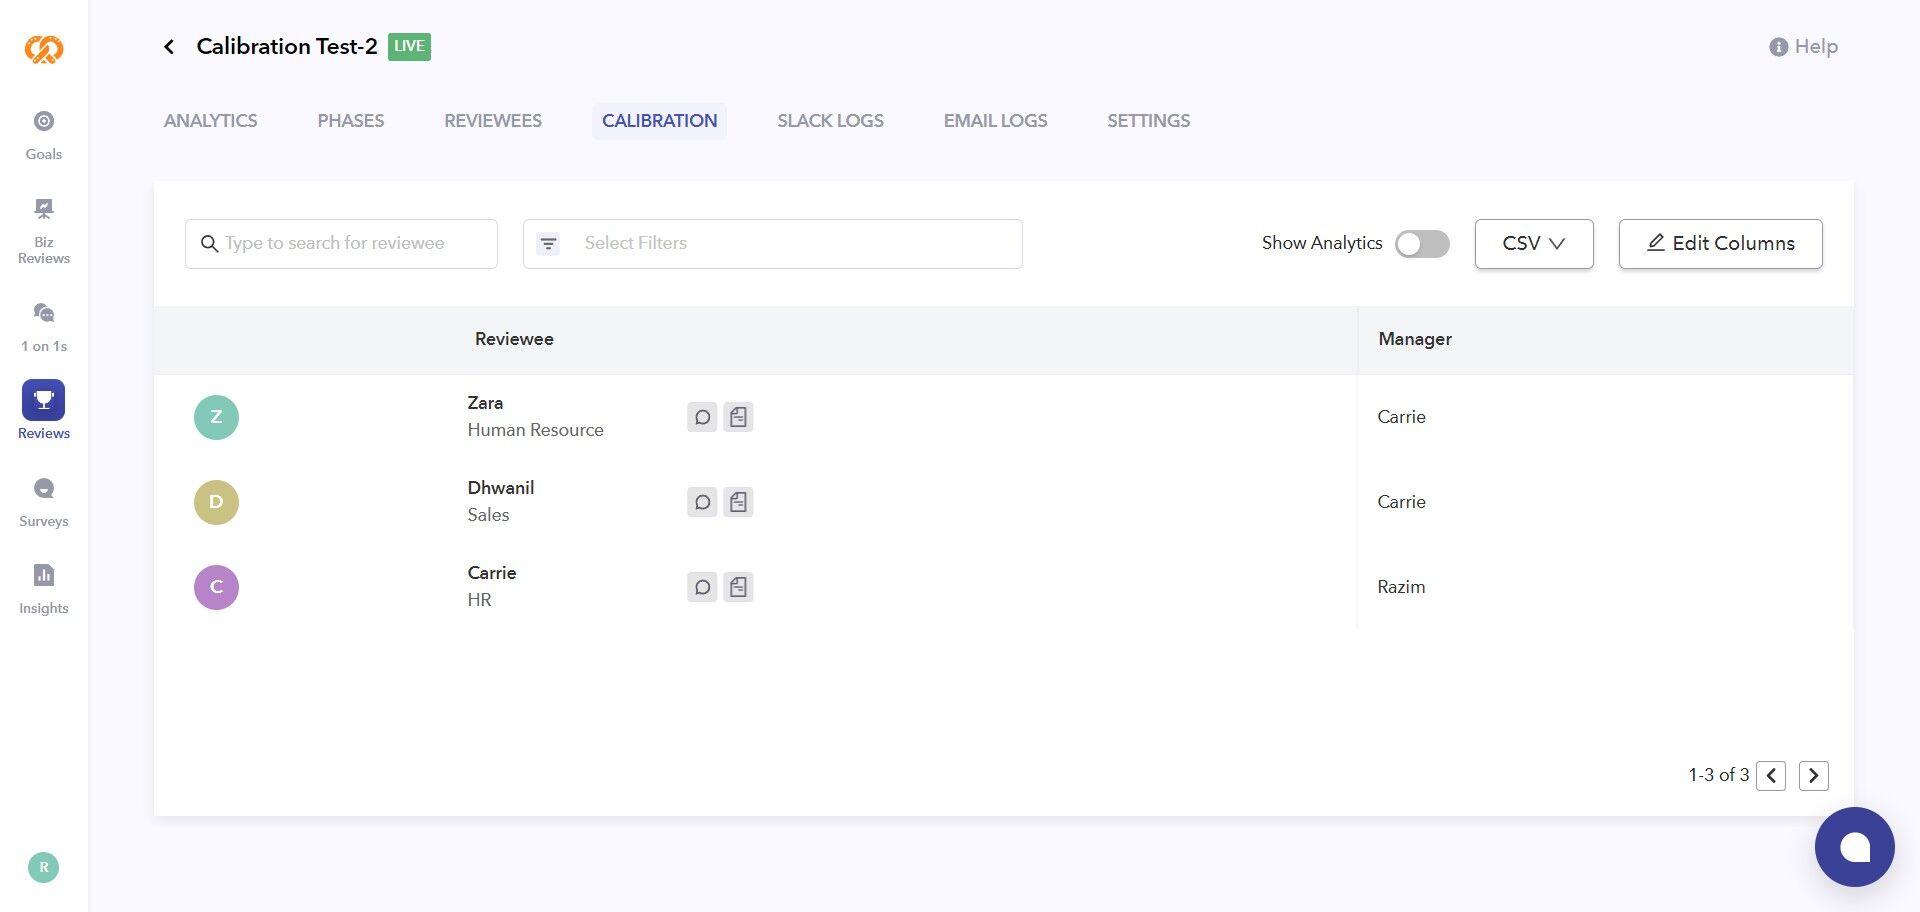Image resolution: width=1920 pixels, height=912 pixels.
Task: Enable the Show Analytics toggle
Action: (x=1422, y=244)
